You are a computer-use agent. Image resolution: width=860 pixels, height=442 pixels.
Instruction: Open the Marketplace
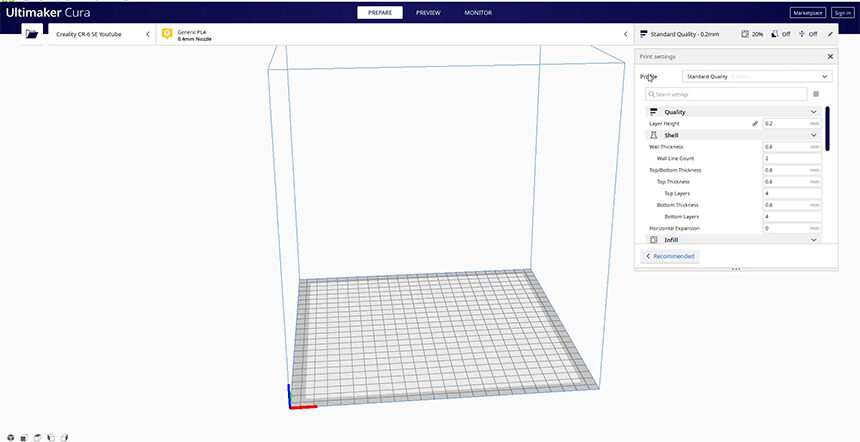coord(808,13)
